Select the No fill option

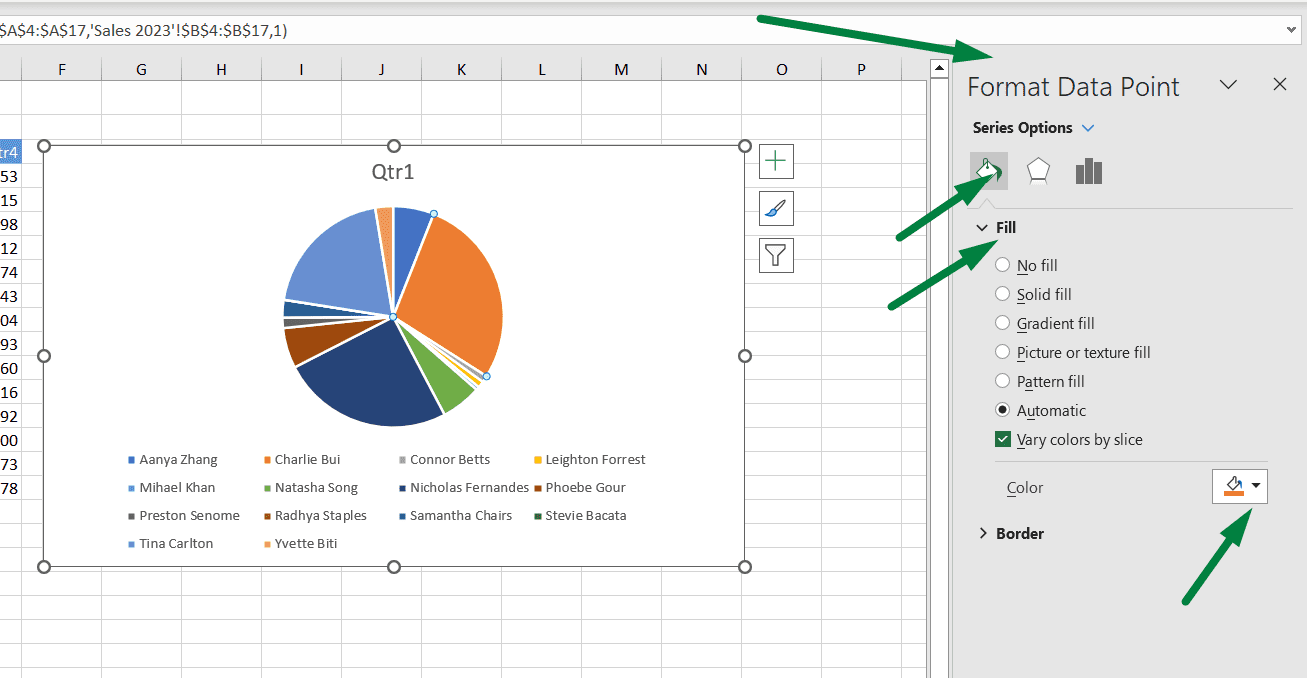1002,265
